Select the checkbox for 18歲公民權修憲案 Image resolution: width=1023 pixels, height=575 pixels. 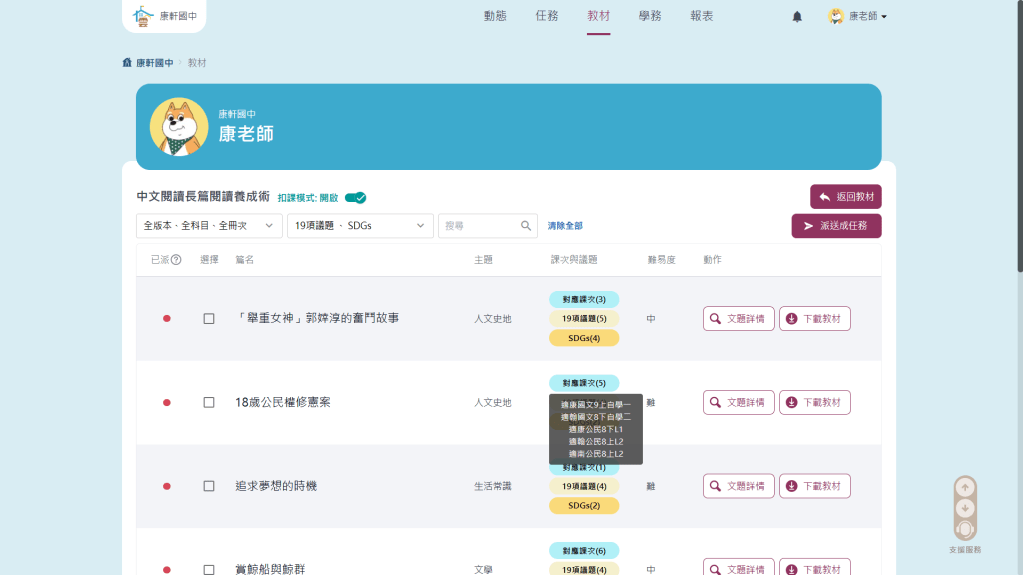pos(209,403)
